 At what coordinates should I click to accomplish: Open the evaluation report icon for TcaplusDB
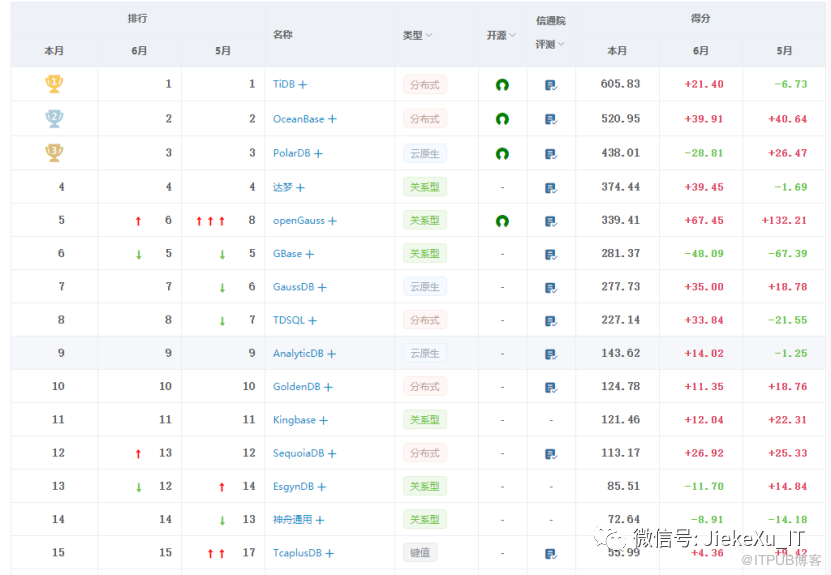551,554
